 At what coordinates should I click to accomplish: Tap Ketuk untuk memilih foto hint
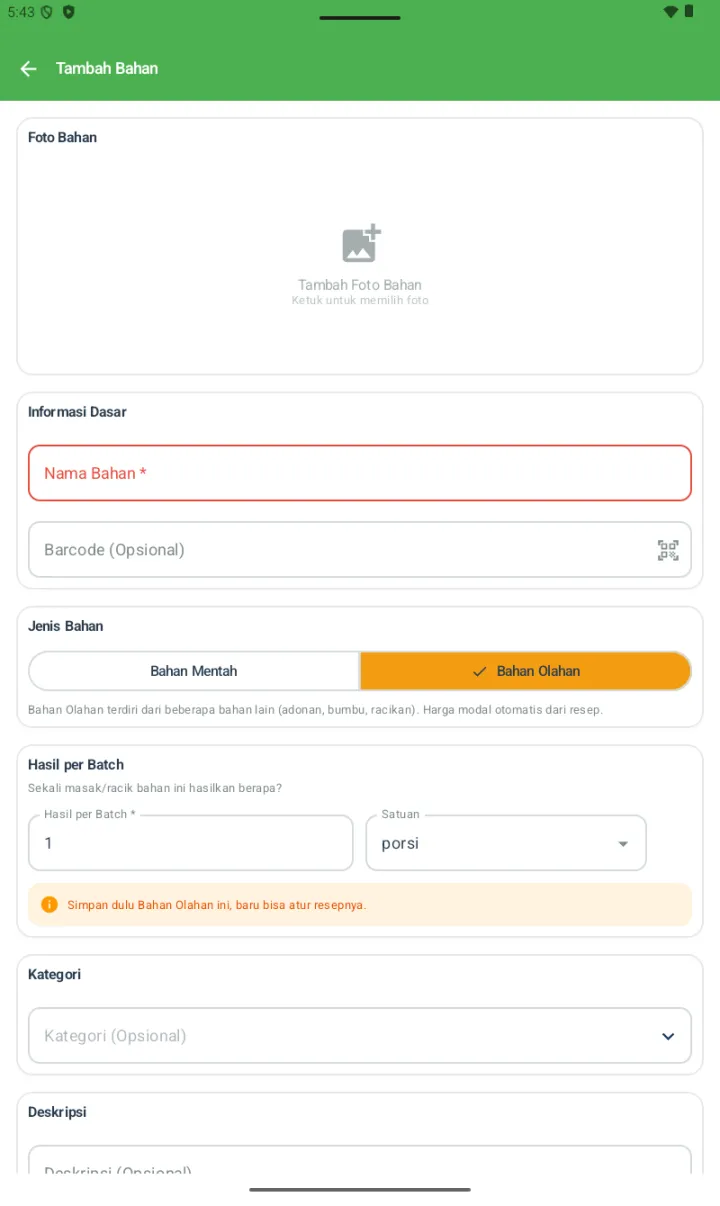pyautogui.click(x=360, y=300)
